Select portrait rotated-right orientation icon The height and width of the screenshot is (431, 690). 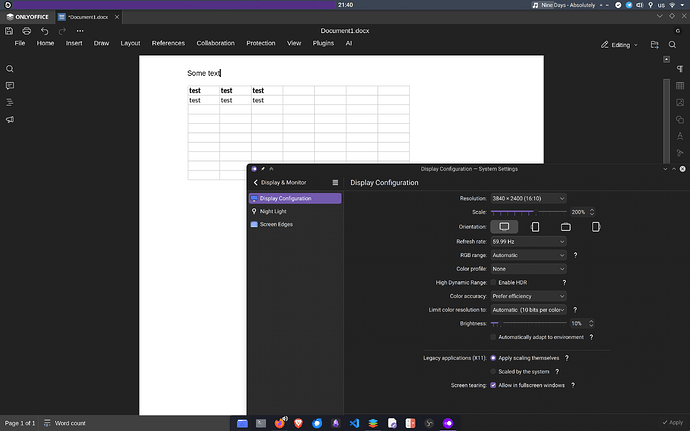coord(596,227)
